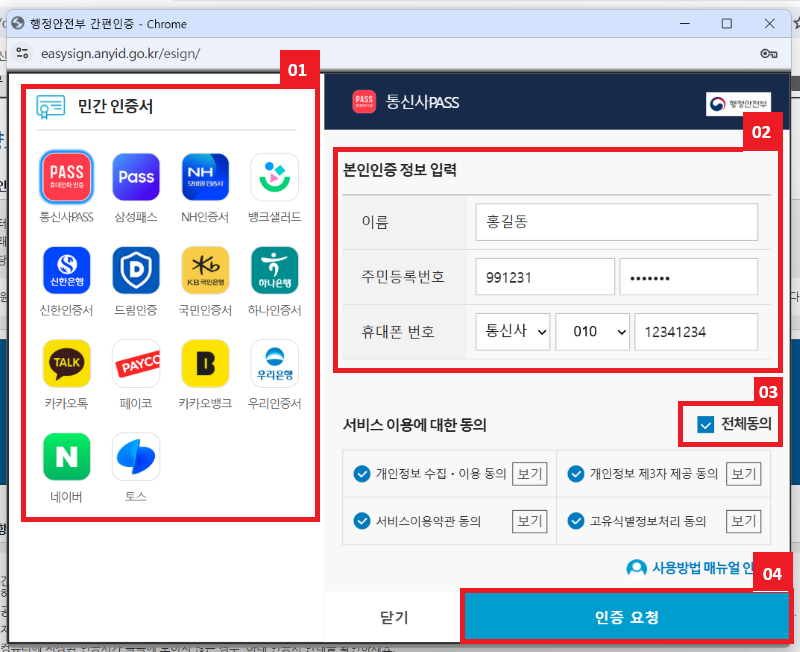Viewport: 800px width, 652px height.
Task: Click the 닫기 button
Action: 394,617
